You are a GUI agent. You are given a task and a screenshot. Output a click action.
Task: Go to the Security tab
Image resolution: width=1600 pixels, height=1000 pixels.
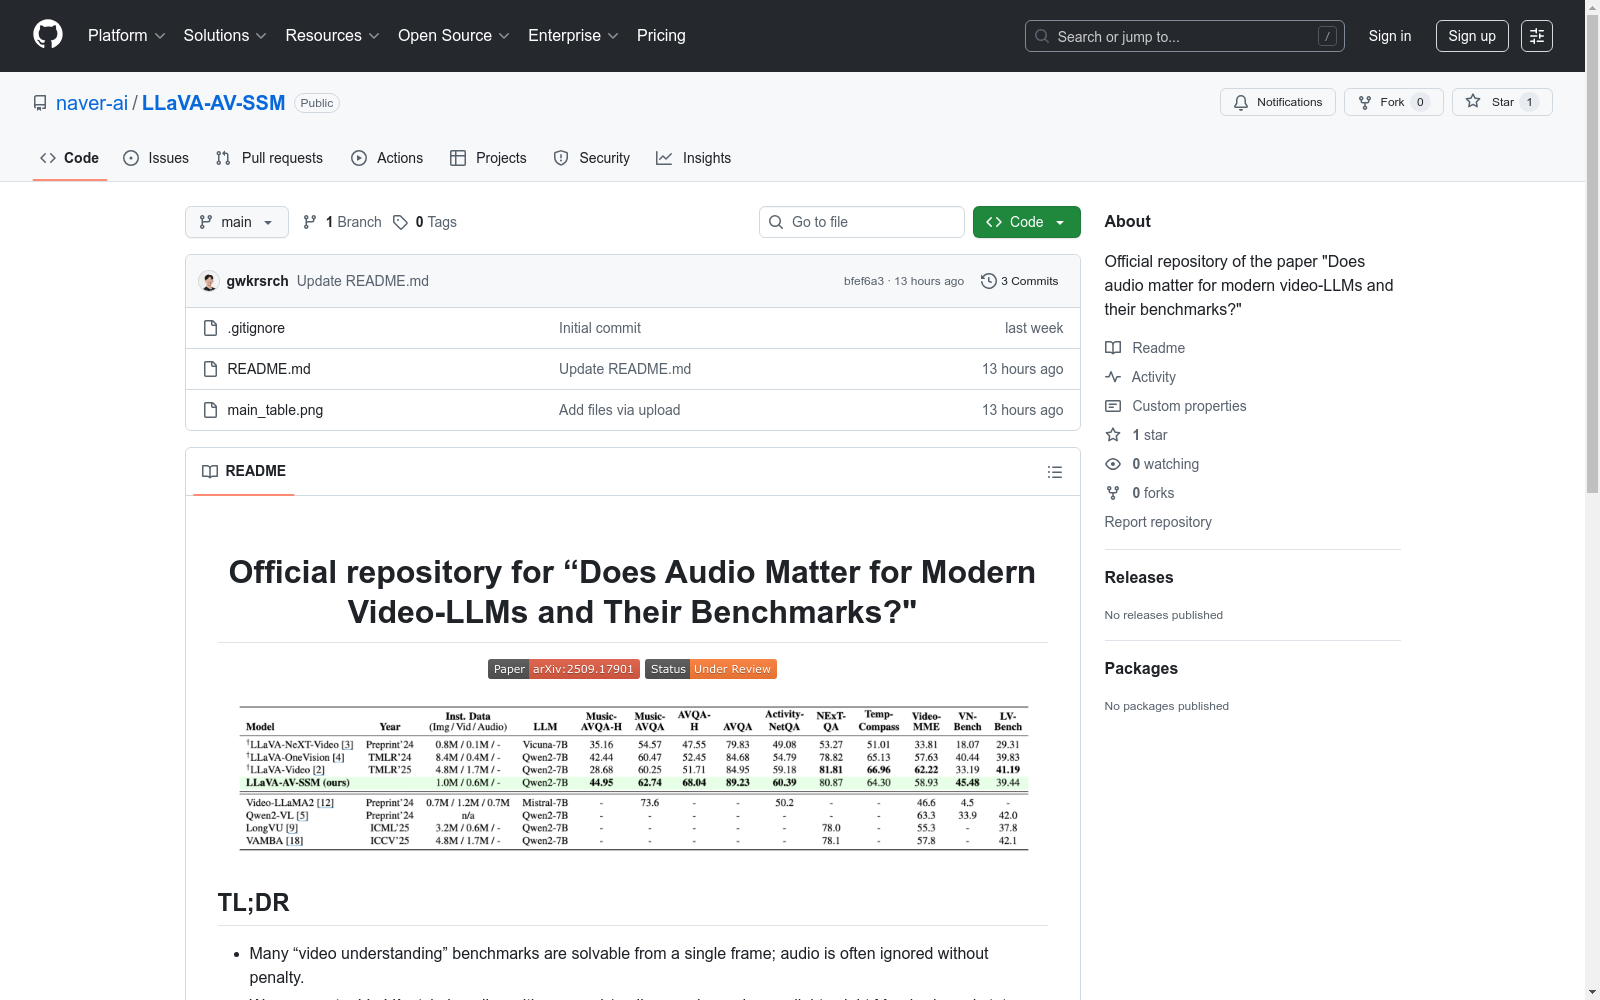pyautogui.click(x=592, y=158)
